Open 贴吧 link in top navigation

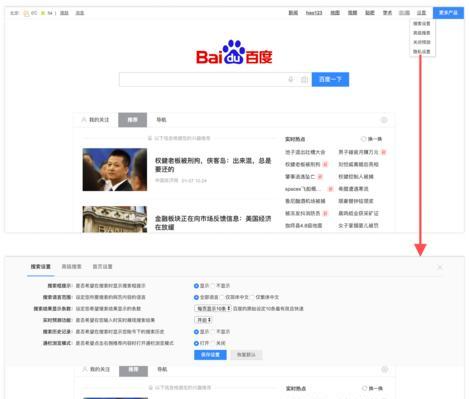370,13
